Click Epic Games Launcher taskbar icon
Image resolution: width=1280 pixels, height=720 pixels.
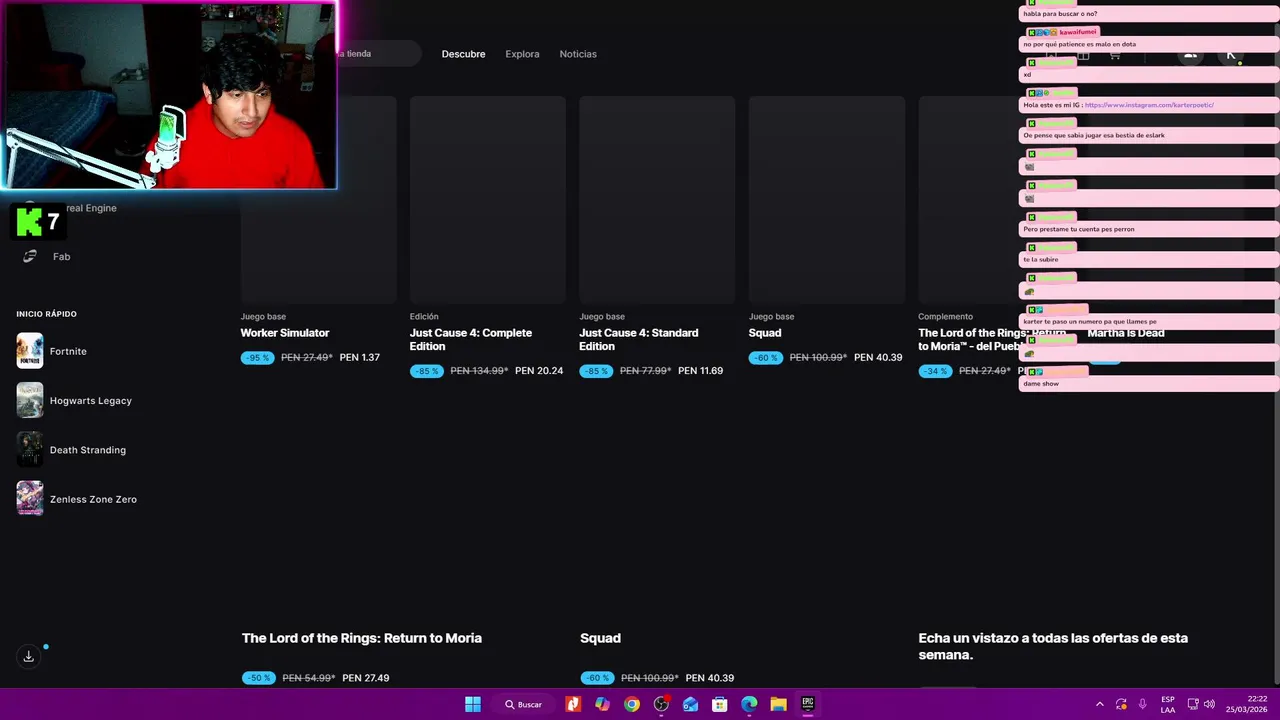pos(807,704)
